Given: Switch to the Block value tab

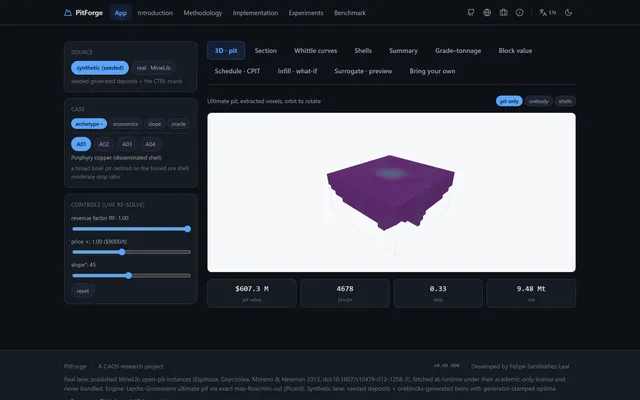Looking at the screenshot, I should pyautogui.click(x=515, y=51).
